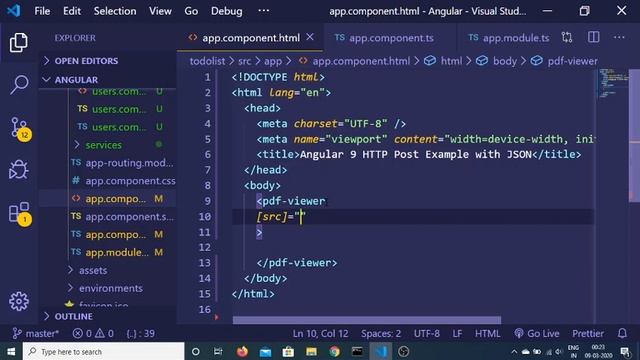Click the errors count in status bar
This screenshot has width=640, height=360.
[x=82, y=333]
